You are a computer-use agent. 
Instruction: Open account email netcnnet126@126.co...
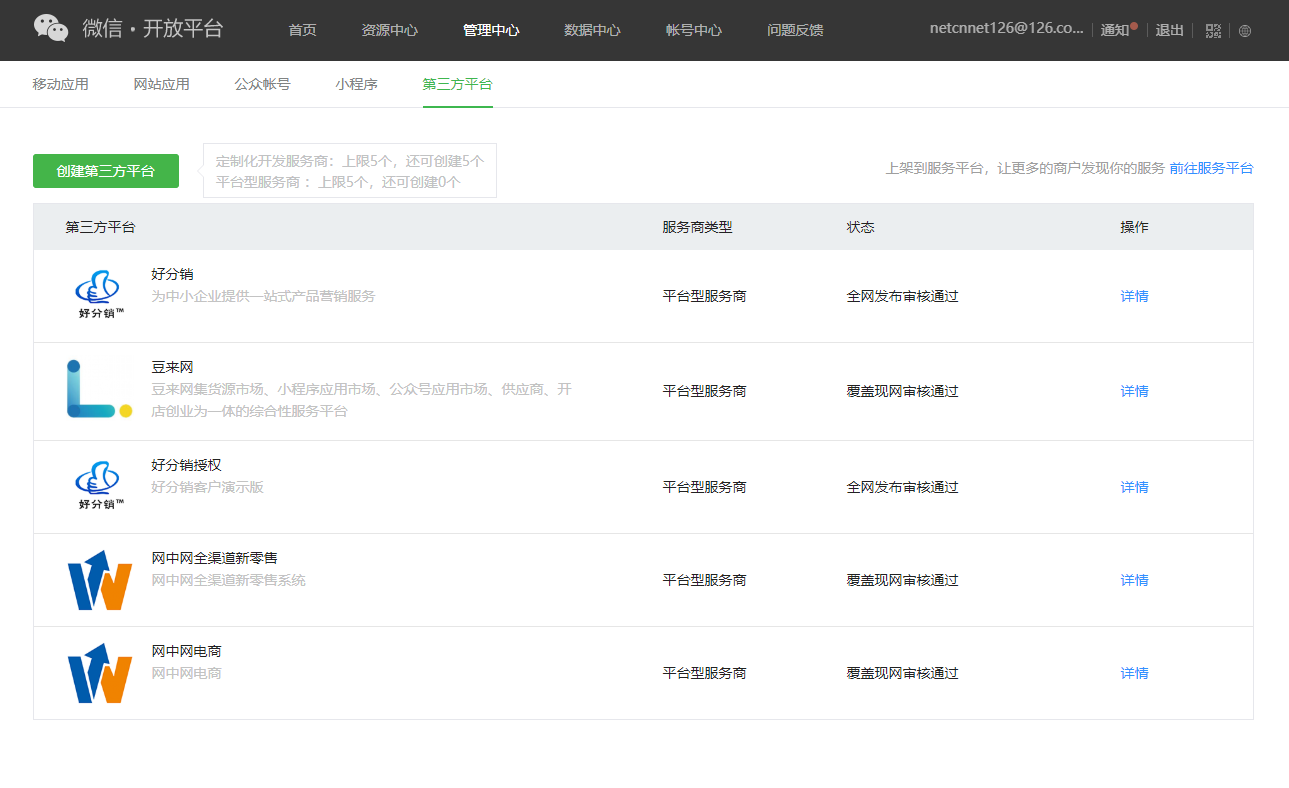click(x=1006, y=29)
